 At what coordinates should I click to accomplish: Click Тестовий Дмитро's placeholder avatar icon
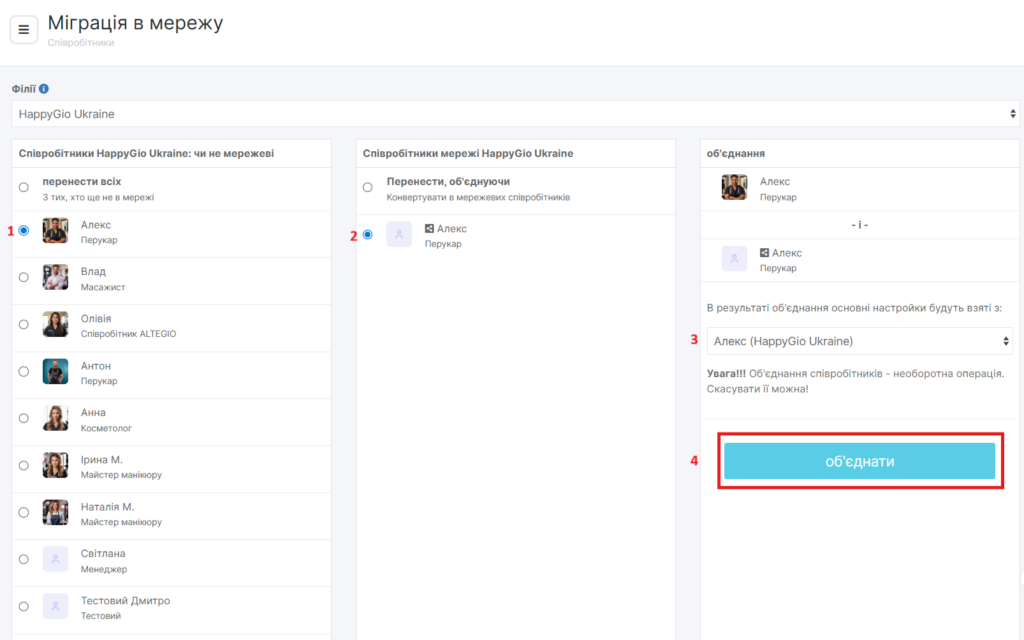point(55,606)
